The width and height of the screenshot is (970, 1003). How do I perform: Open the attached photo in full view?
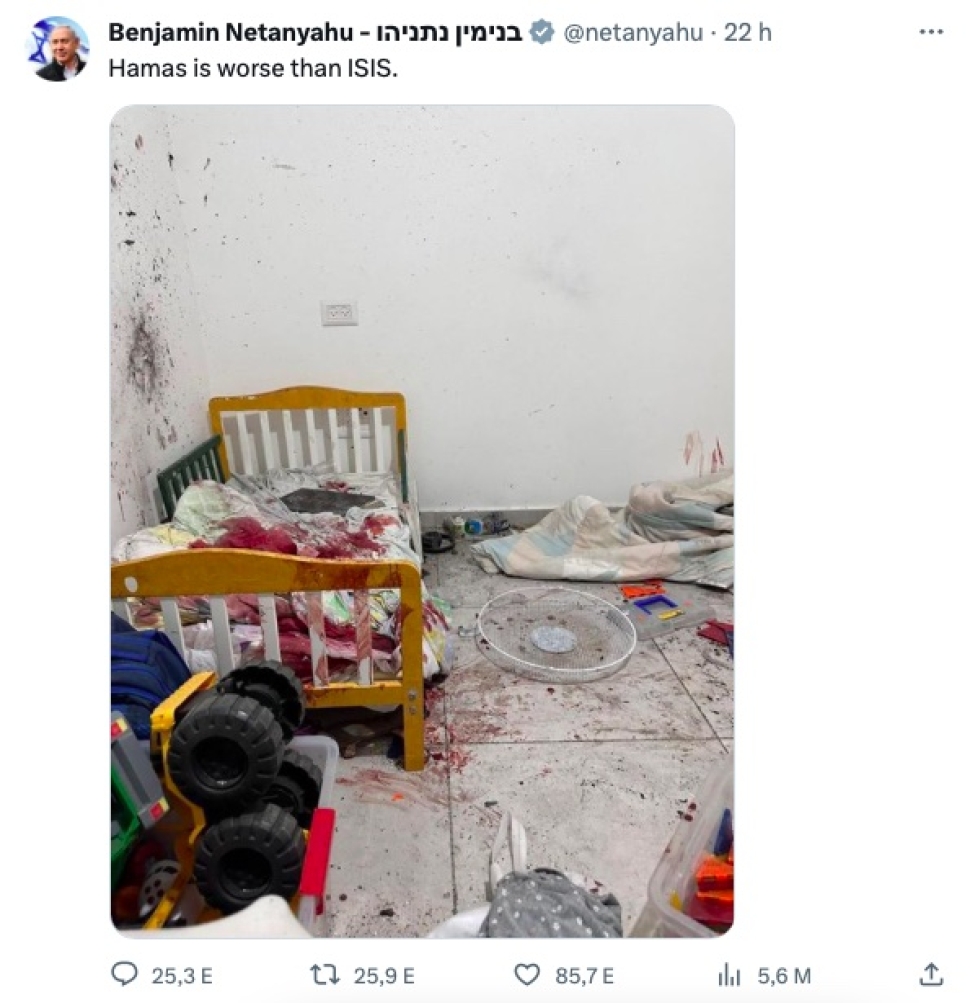(422, 521)
